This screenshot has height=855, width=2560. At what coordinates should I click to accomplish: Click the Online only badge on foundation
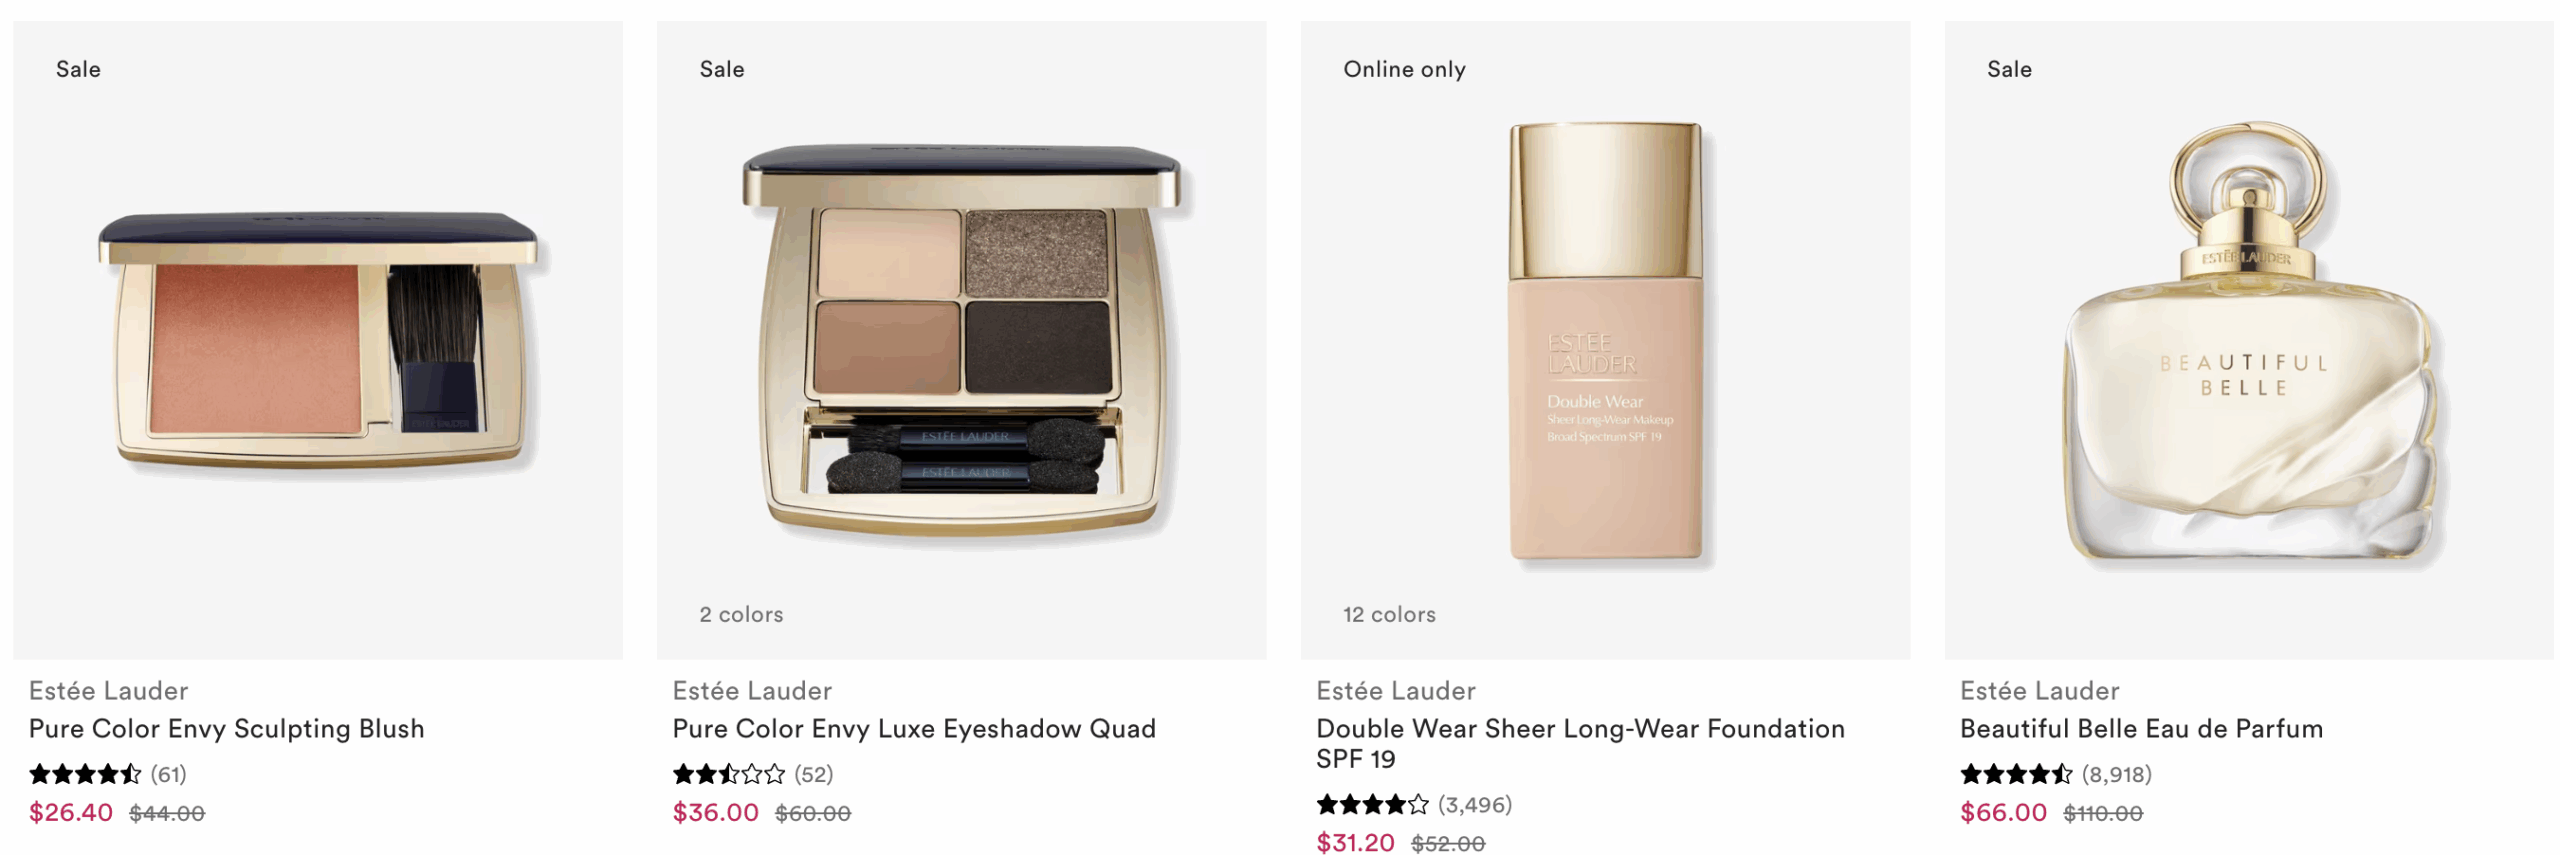pyautogui.click(x=1404, y=69)
